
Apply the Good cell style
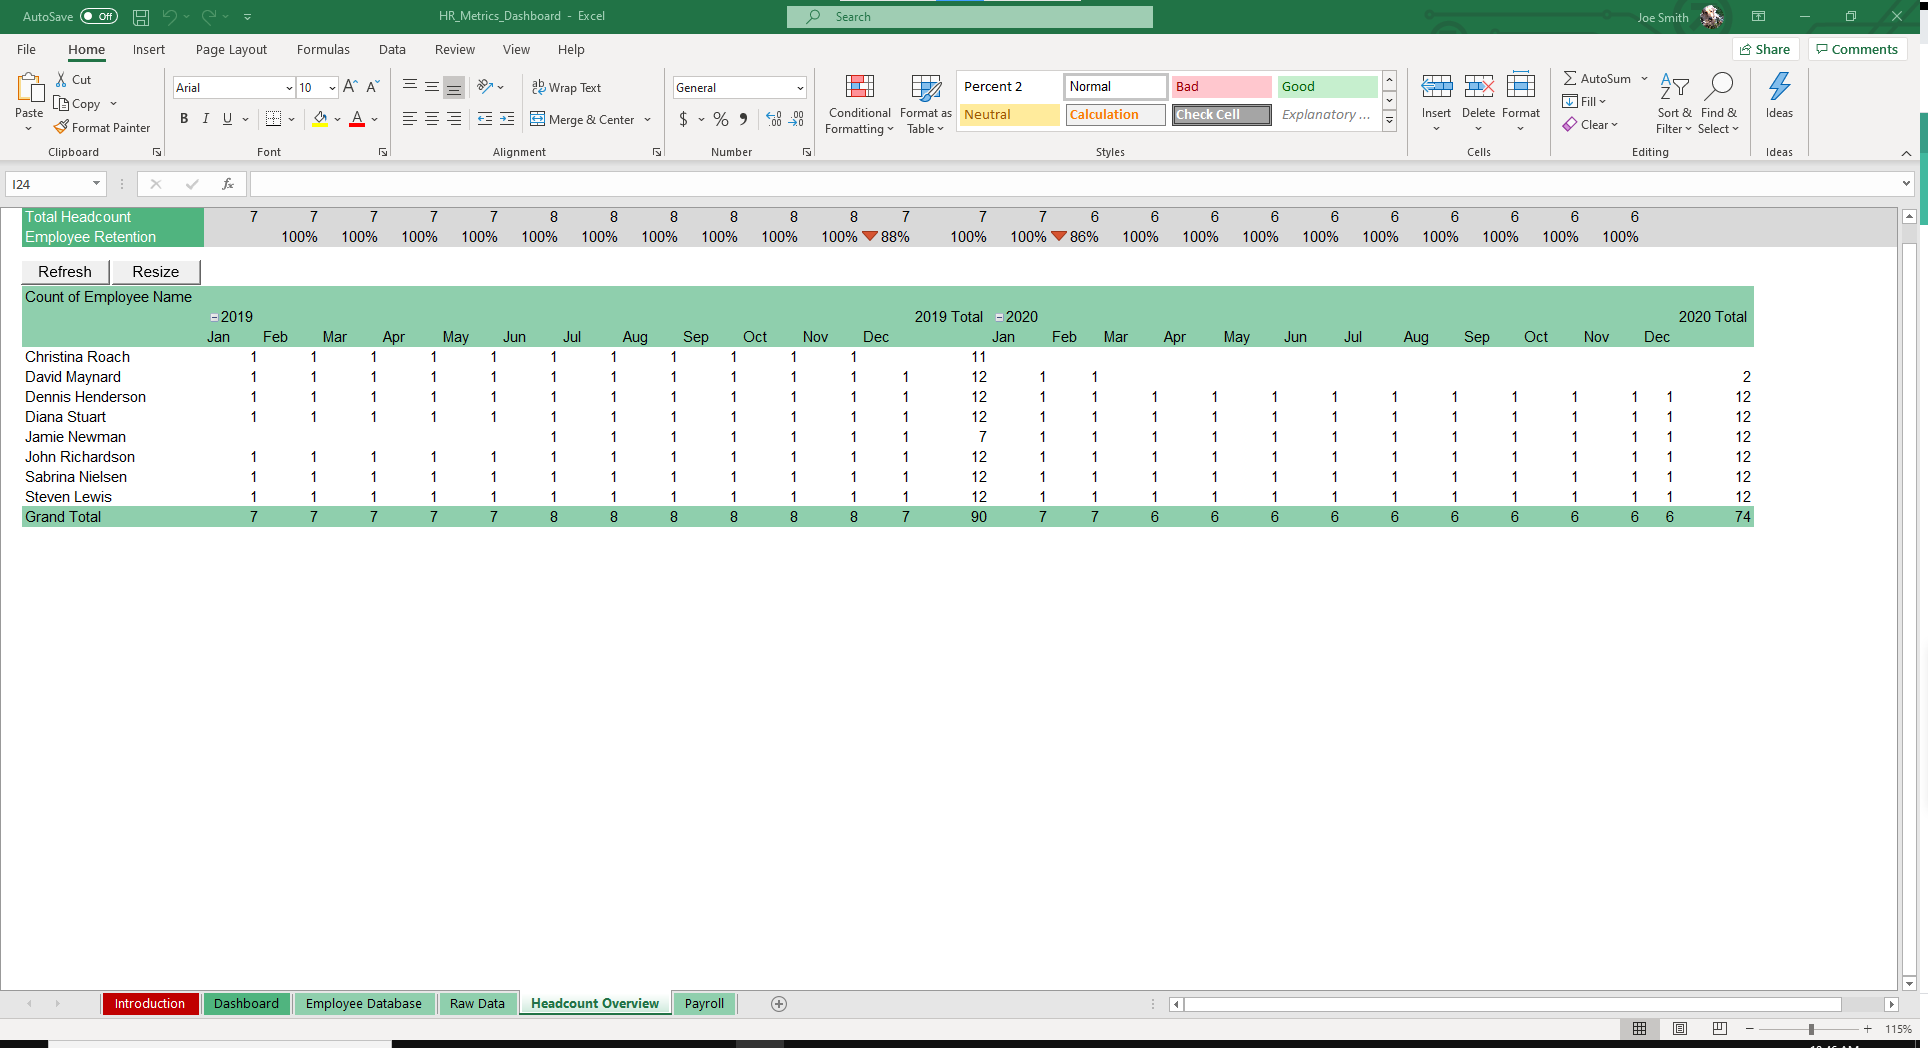click(x=1327, y=87)
